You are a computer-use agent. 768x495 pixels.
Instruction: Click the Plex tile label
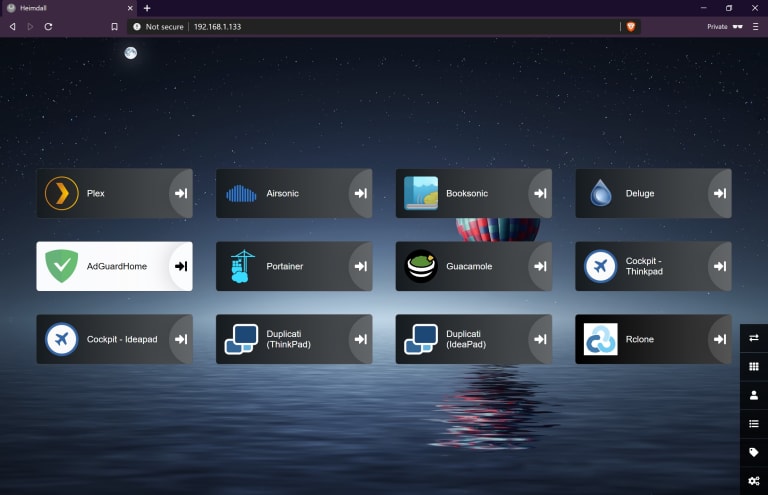click(96, 193)
